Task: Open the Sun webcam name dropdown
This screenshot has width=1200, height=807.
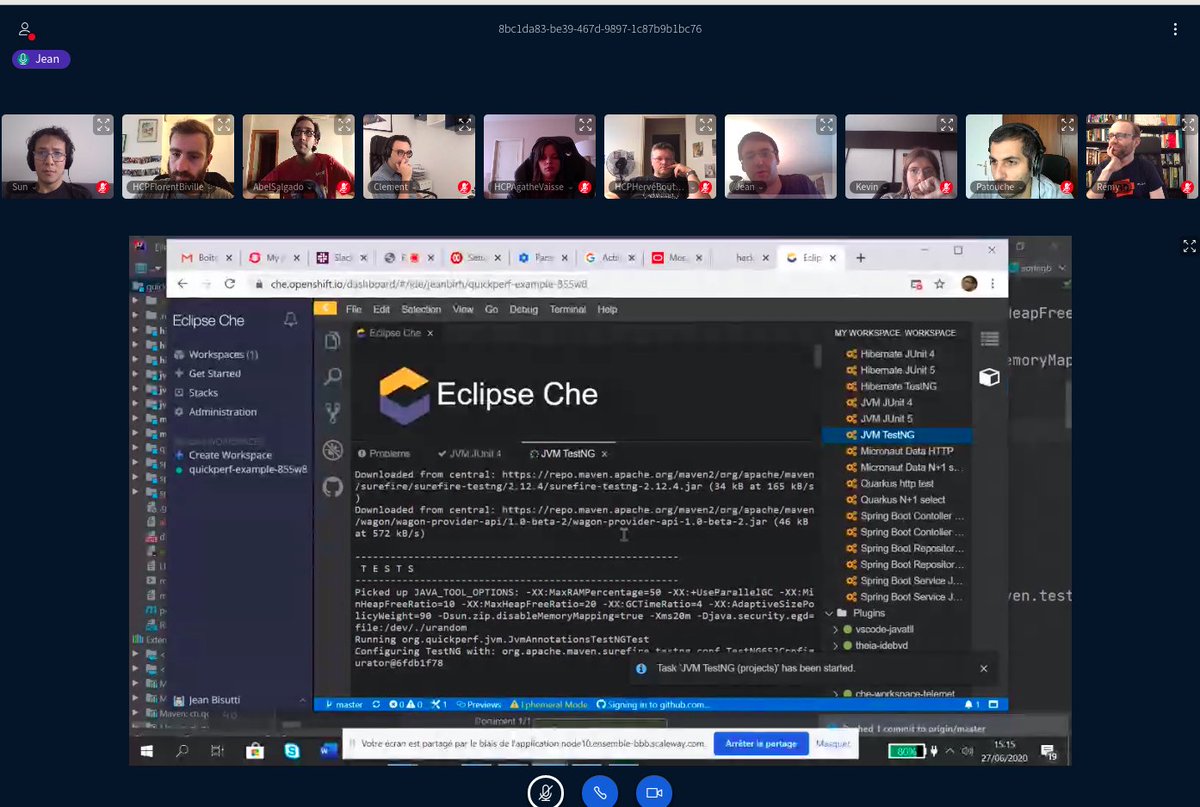Action: (23, 187)
